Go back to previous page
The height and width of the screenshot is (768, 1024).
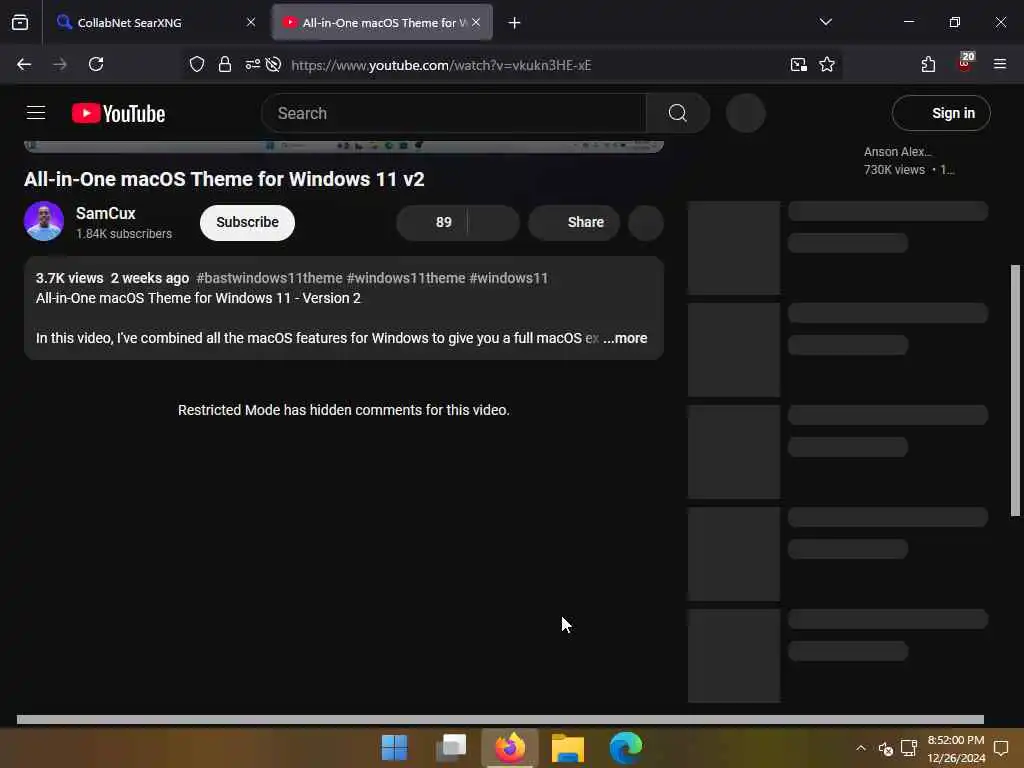click(x=24, y=64)
